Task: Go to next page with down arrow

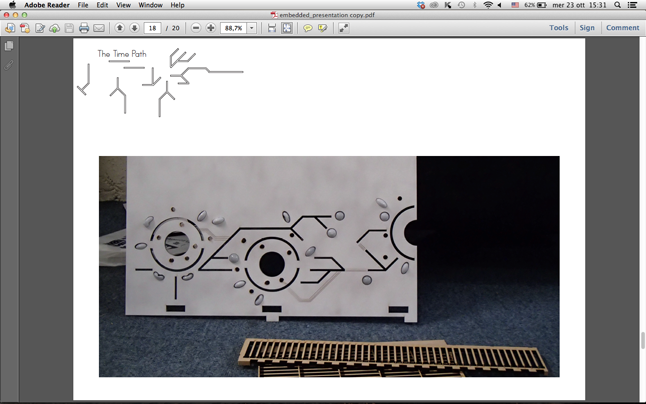Action: coord(135,28)
